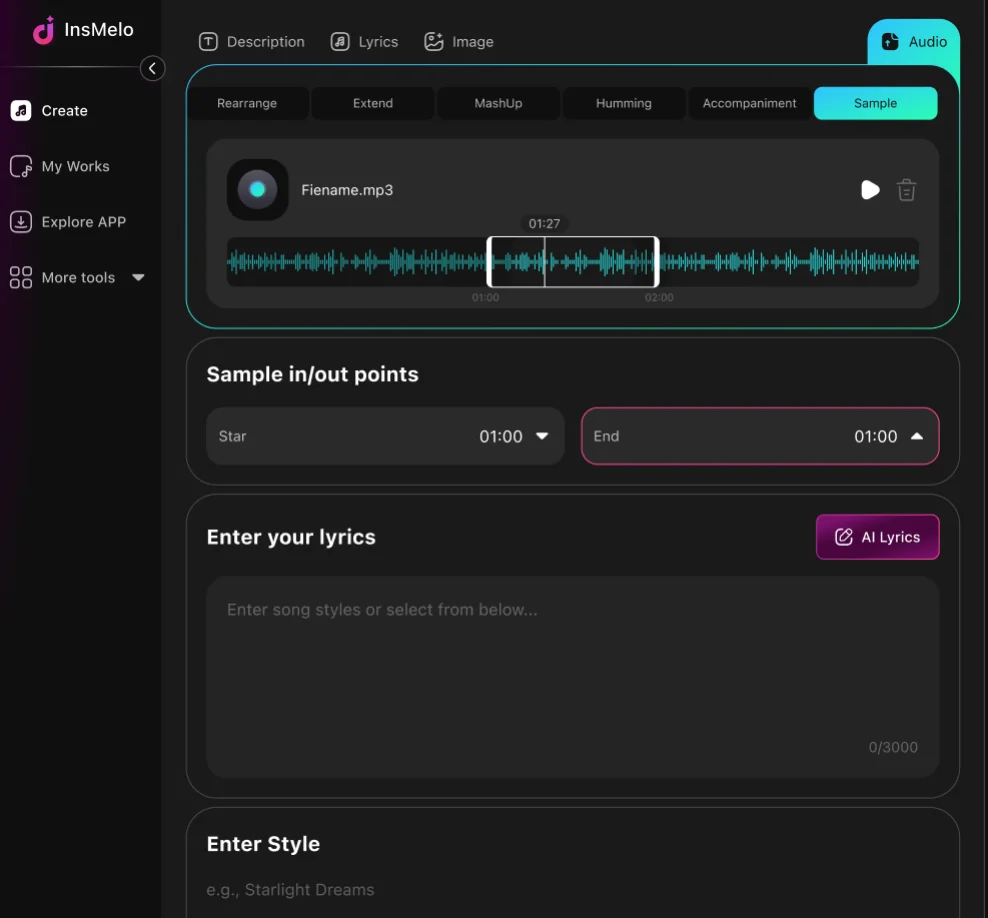Viewport: 988px width, 918px height.
Task: Collapse the sidebar with the chevron button
Action: 152,68
